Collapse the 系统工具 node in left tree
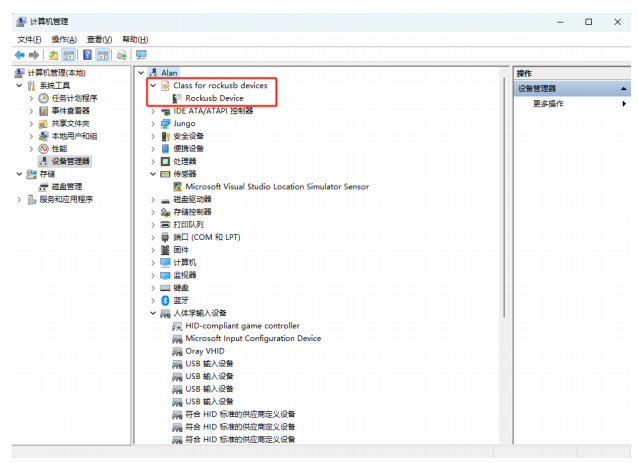This screenshot has width=638, height=463. pos(18,86)
